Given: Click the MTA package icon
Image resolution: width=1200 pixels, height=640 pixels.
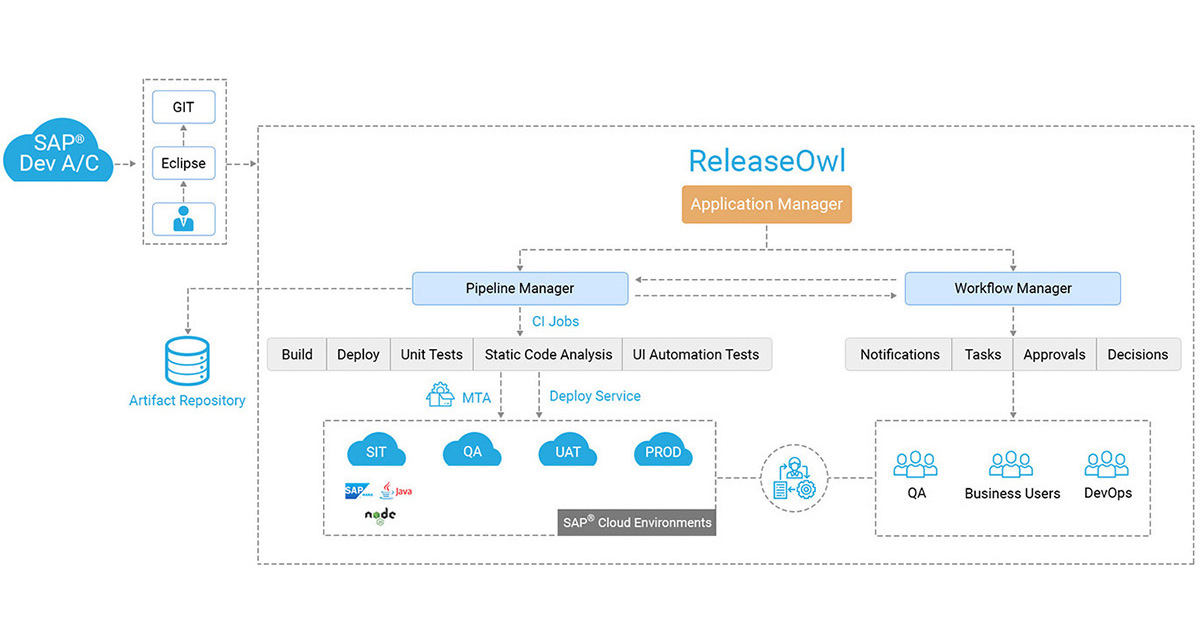Looking at the screenshot, I should pos(440,396).
